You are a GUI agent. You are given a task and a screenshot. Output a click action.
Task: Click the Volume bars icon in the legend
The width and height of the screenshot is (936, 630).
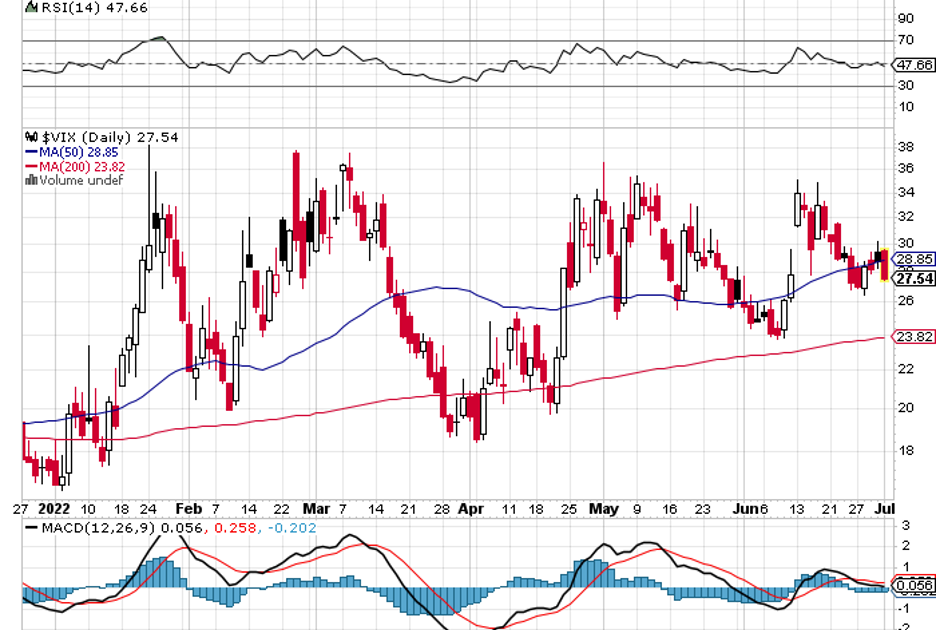click(x=32, y=180)
